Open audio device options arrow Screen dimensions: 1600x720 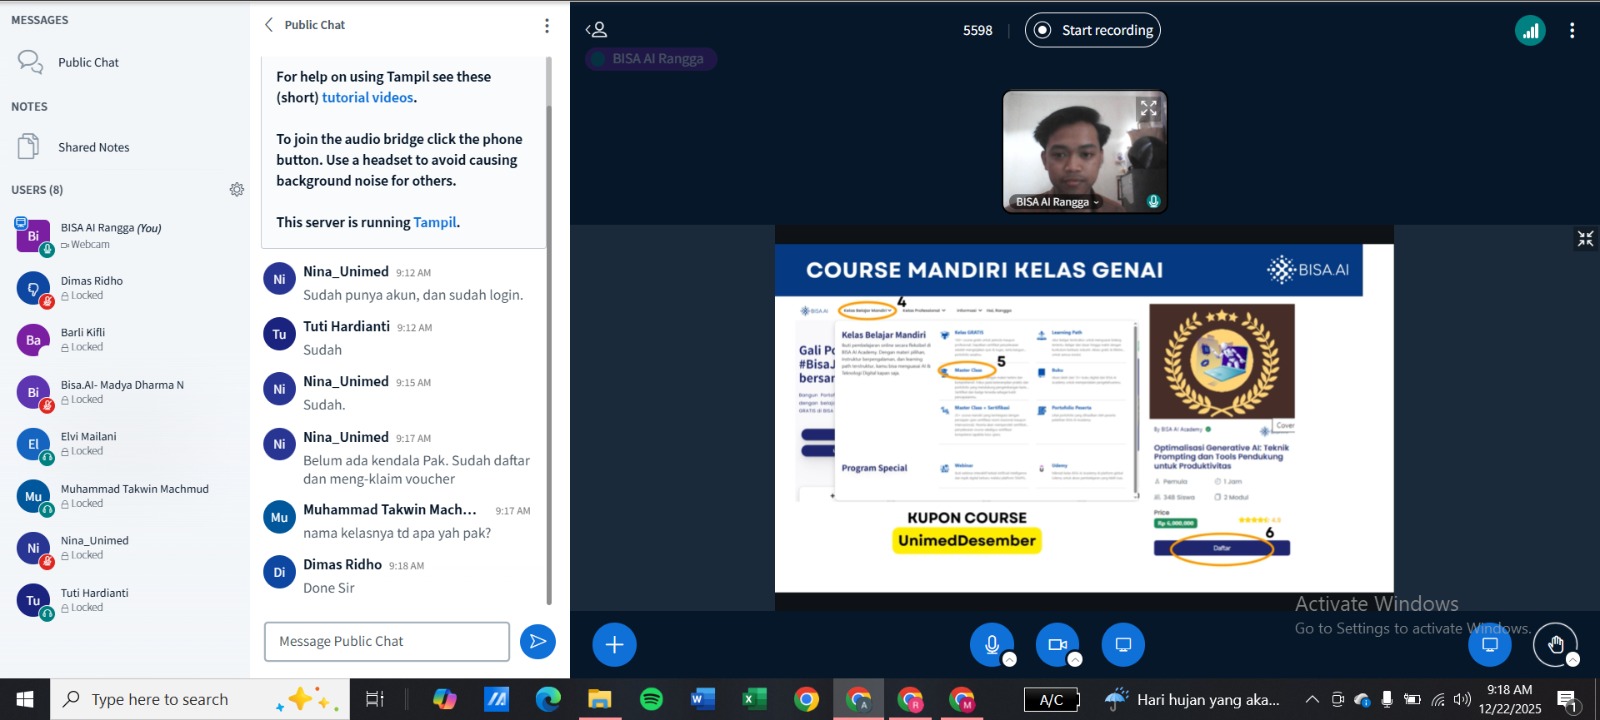pos(1010,660)
